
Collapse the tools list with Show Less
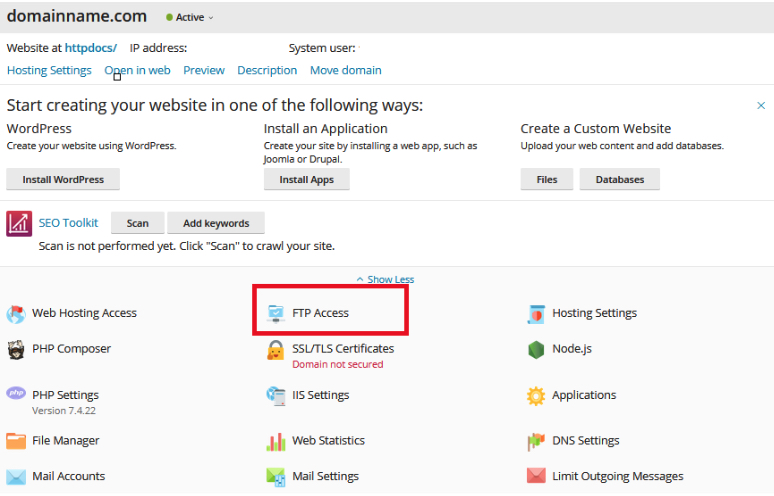pos(386,280)
